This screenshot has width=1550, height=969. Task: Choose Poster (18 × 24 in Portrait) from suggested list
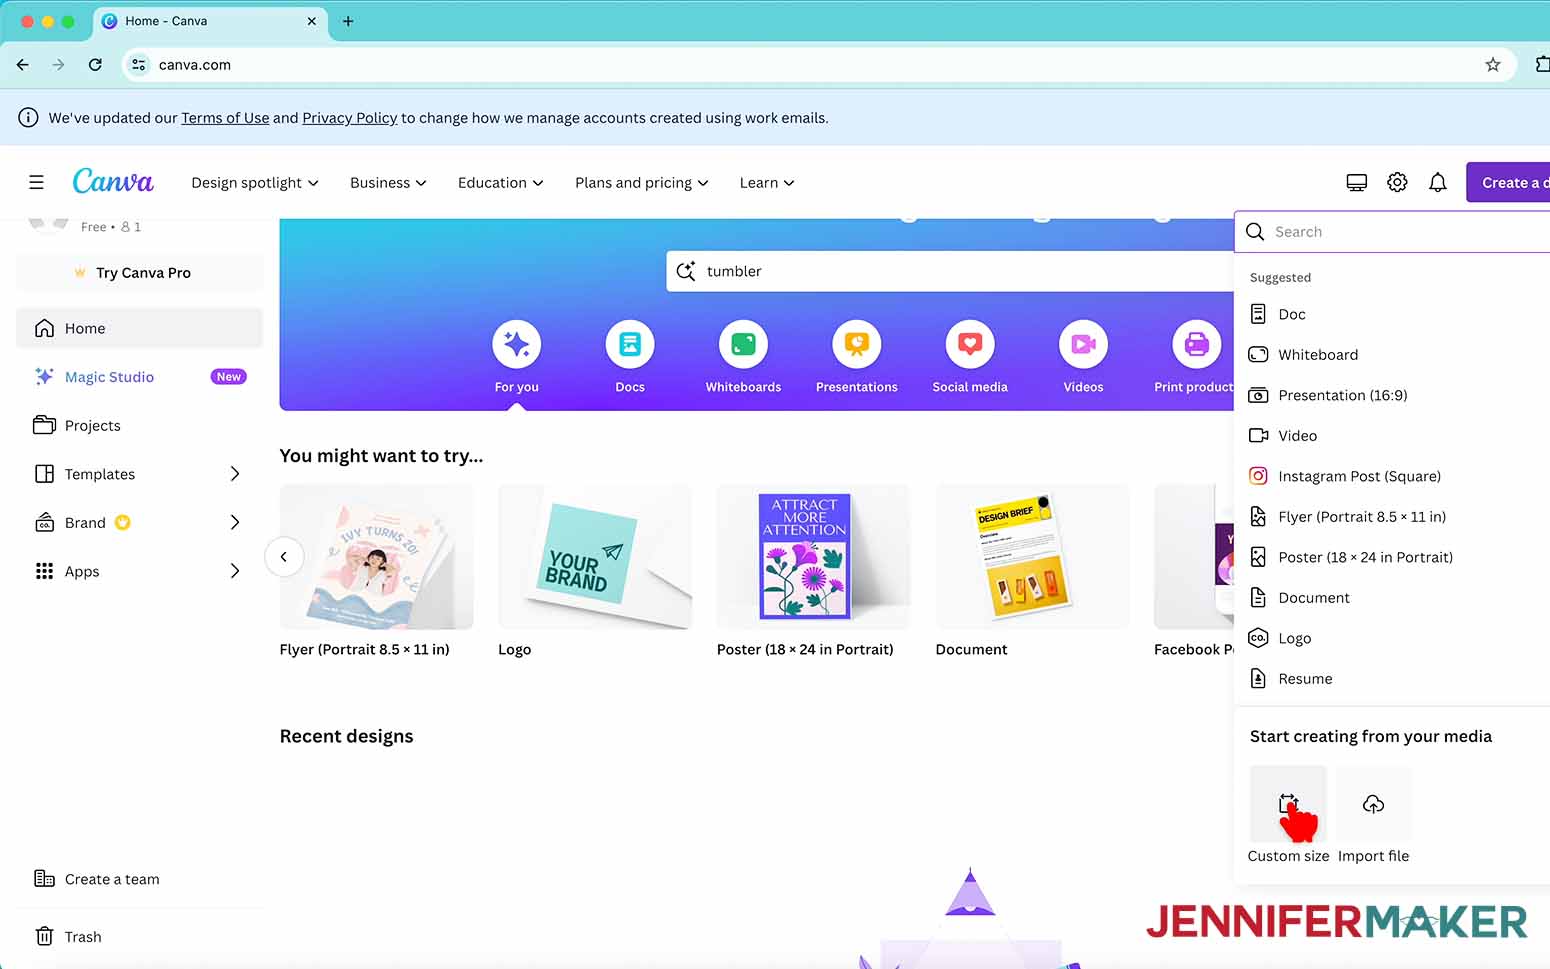(1392, 557)
